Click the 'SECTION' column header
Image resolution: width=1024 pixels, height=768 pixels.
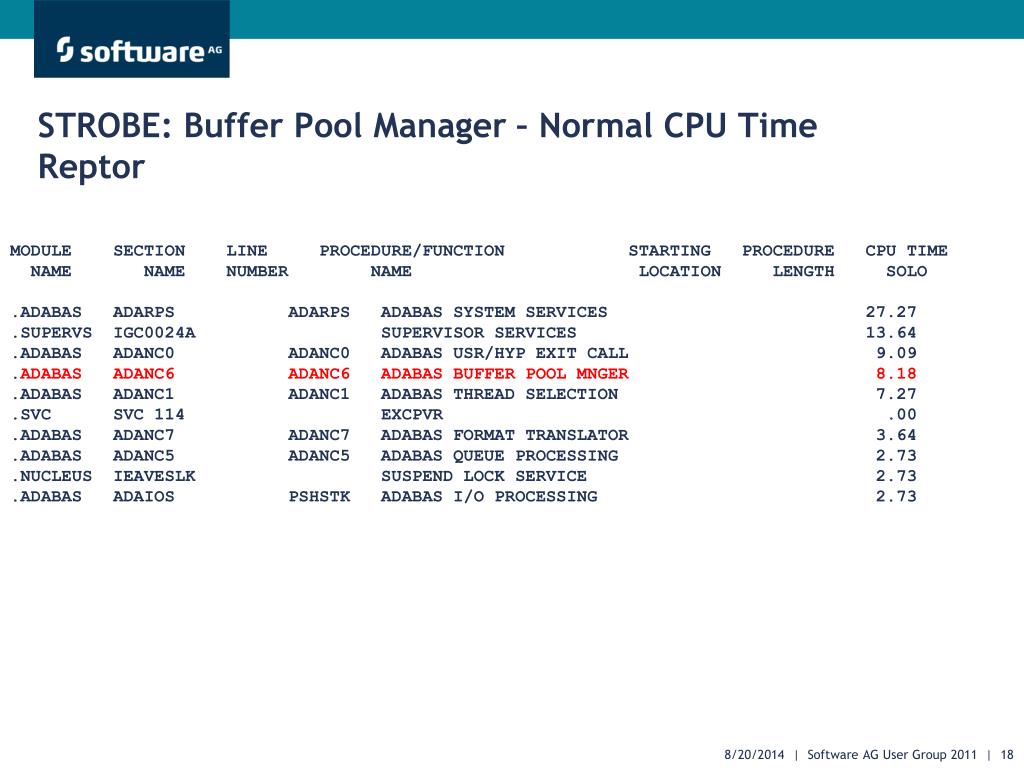tap(149, 251)
